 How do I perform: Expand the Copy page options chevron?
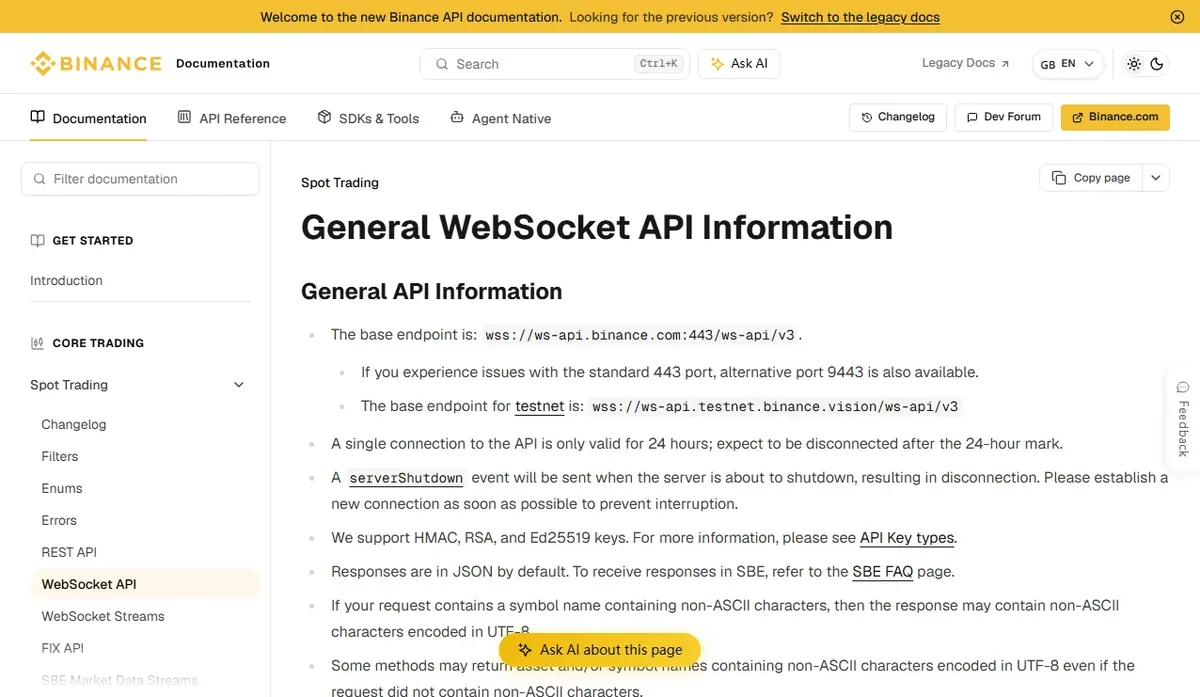click(1156, 178)
